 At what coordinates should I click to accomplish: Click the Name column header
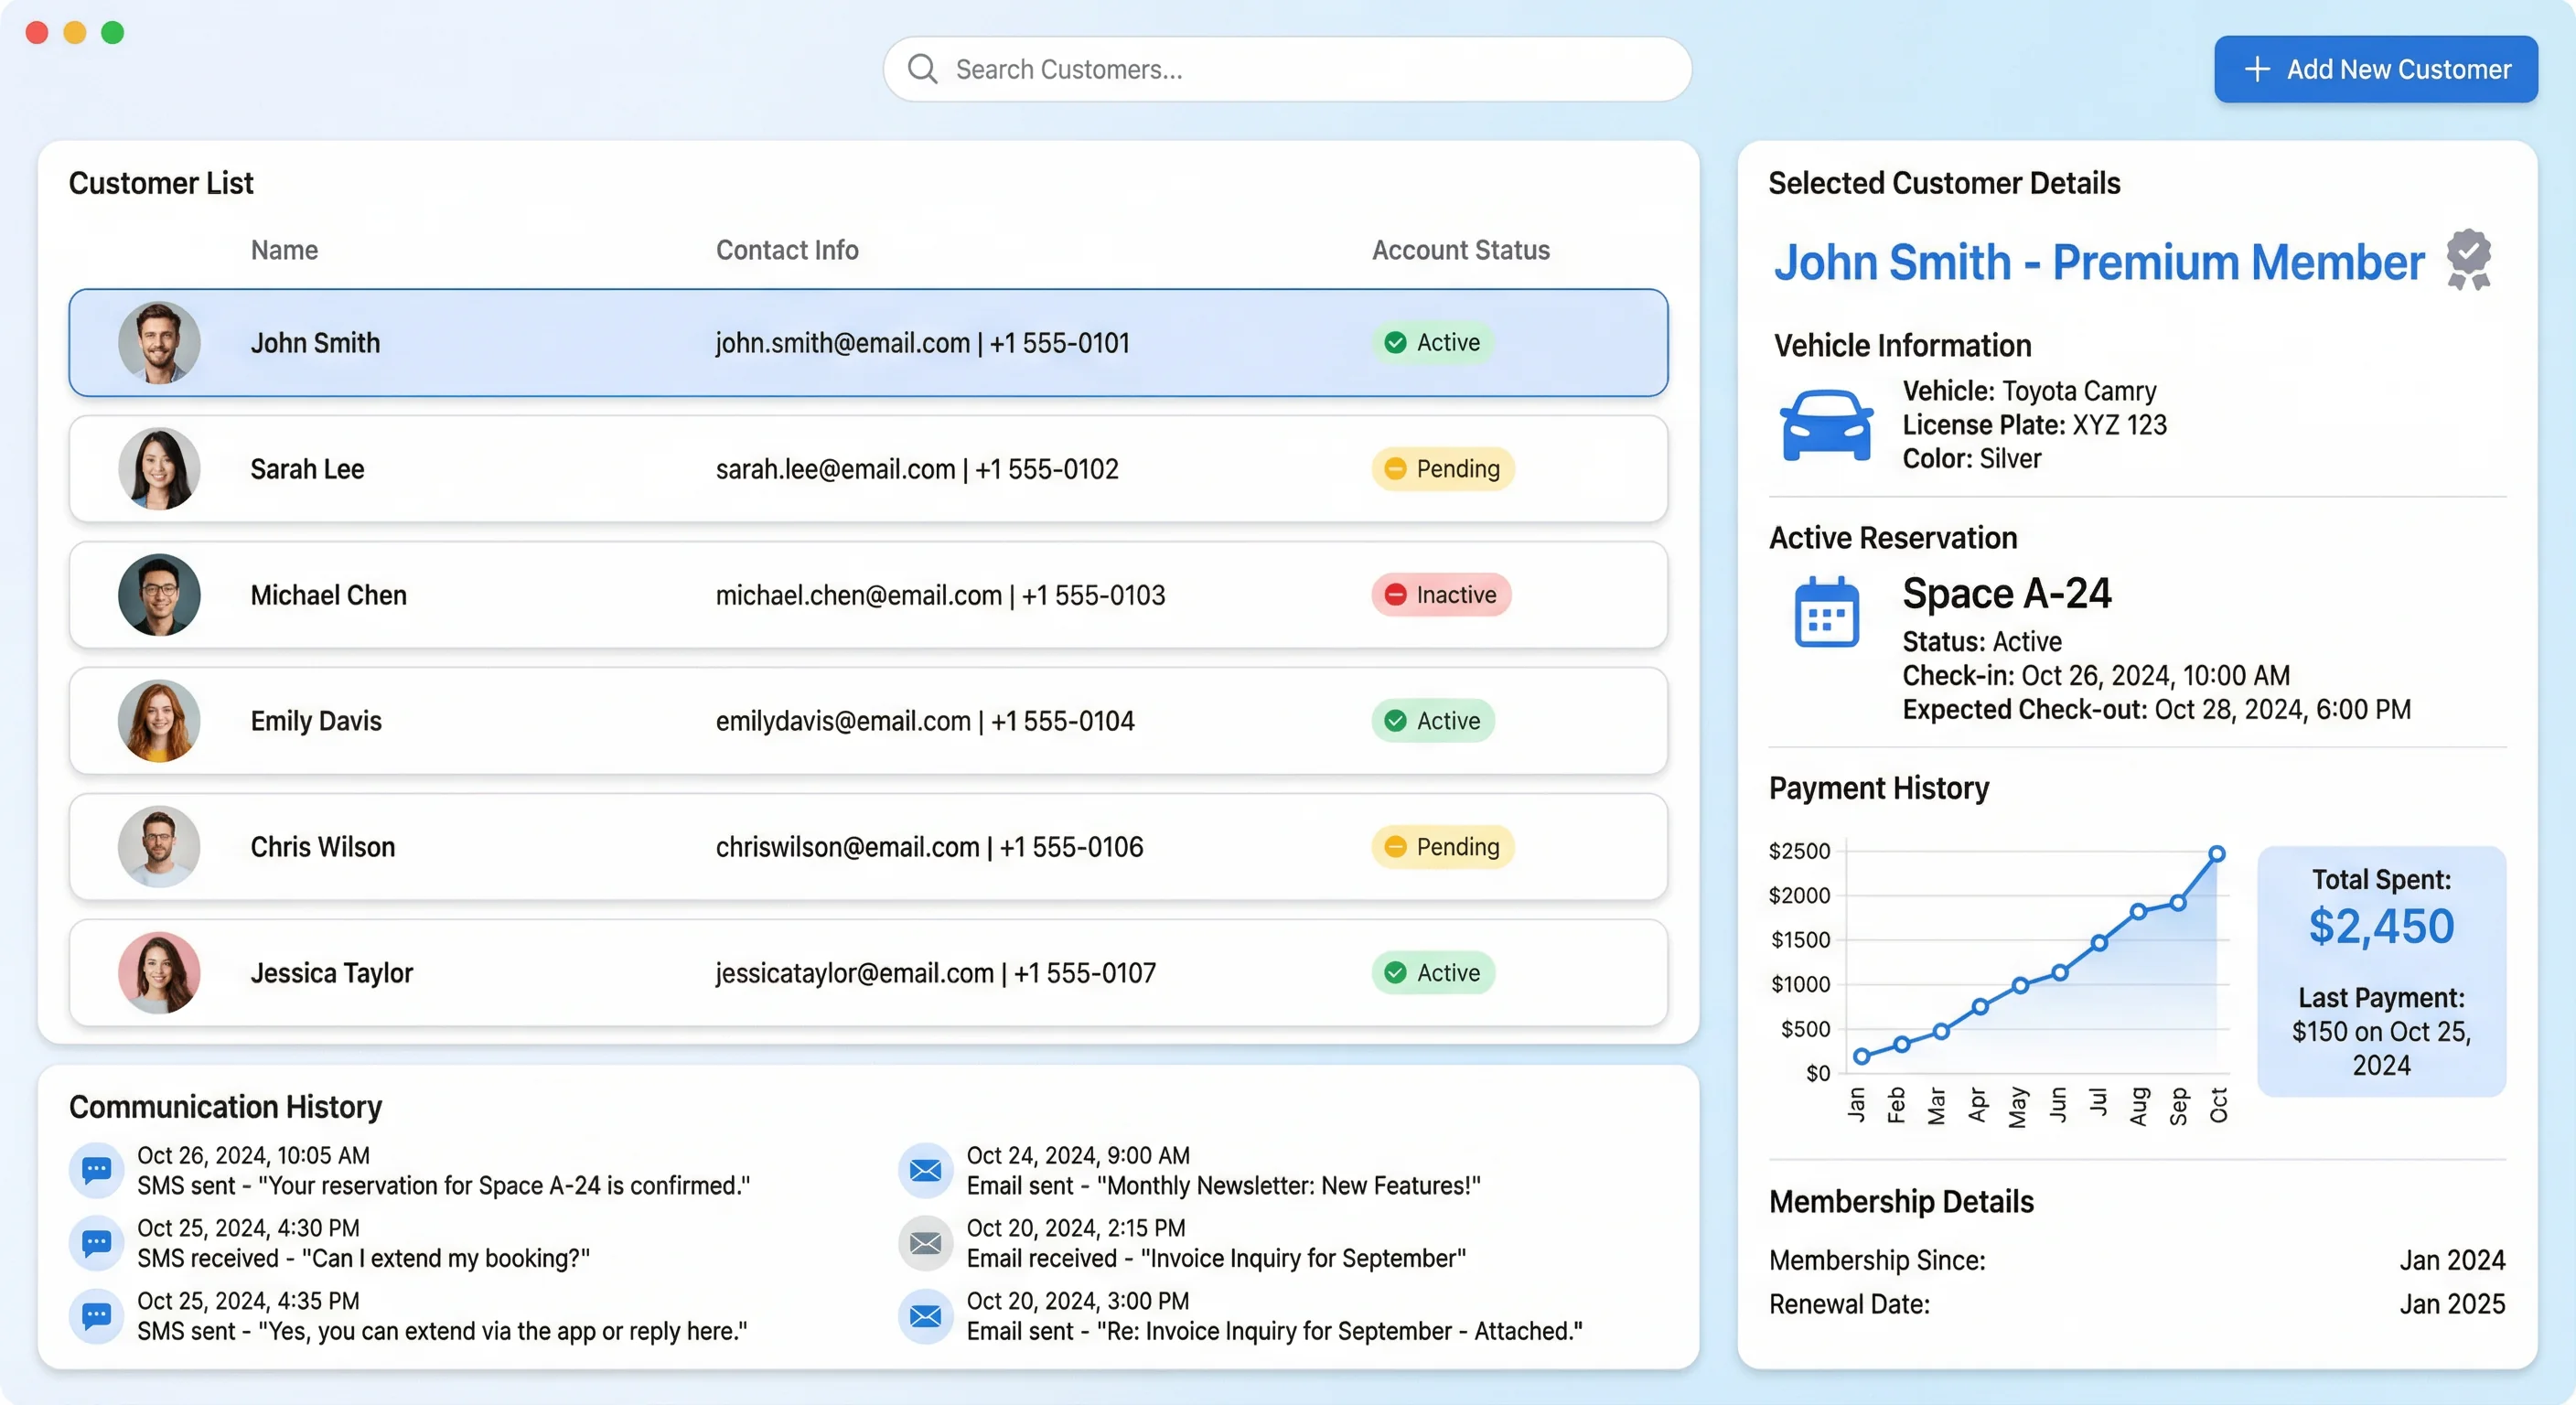(x=284, y=250)
